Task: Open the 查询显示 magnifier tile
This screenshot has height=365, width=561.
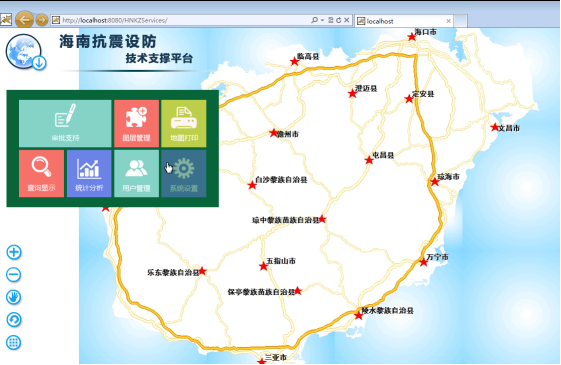Action: coord(42,174)
